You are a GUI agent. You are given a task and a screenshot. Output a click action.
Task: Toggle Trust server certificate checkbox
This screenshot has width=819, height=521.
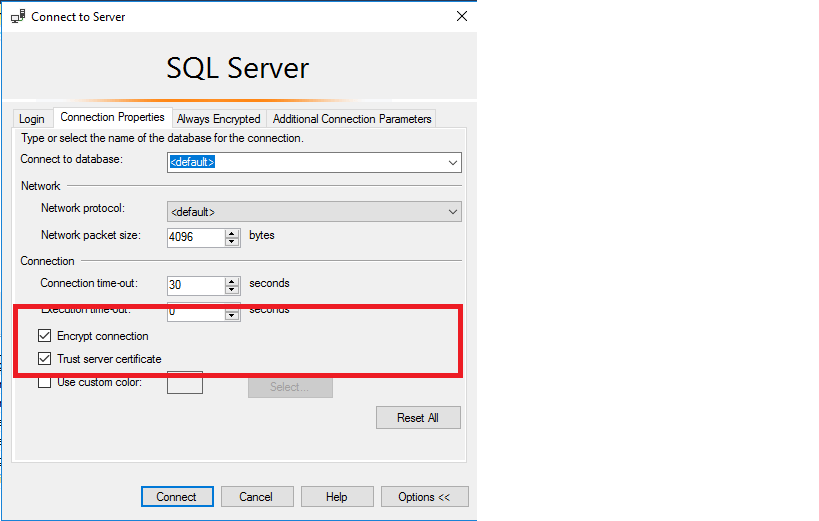tap(44, 358)
